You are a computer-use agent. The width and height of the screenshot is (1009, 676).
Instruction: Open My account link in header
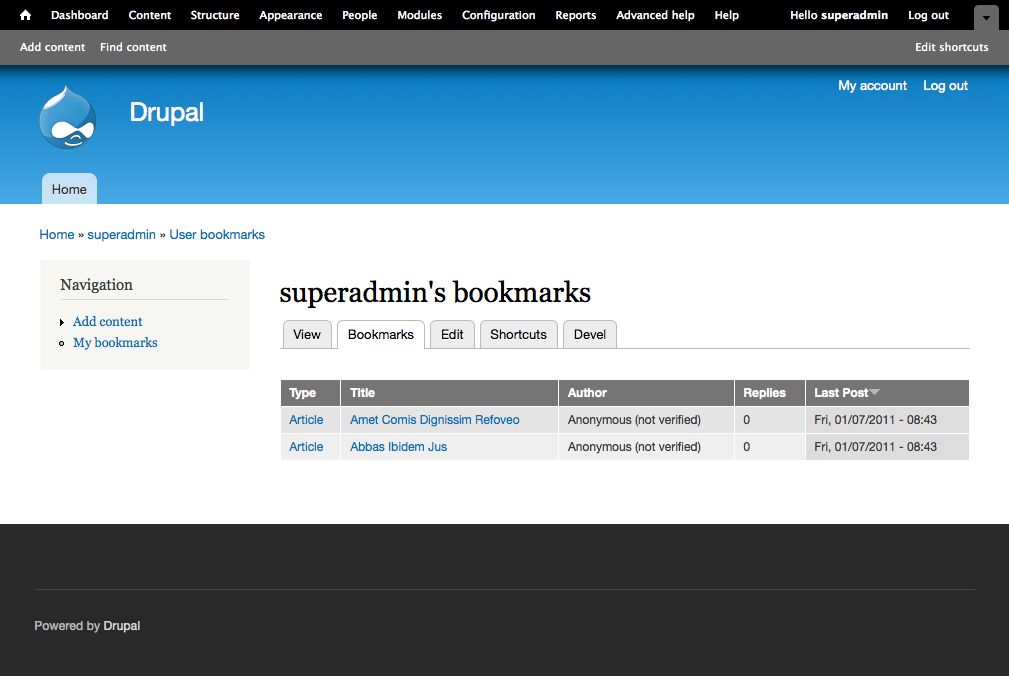tap(872, 86)
